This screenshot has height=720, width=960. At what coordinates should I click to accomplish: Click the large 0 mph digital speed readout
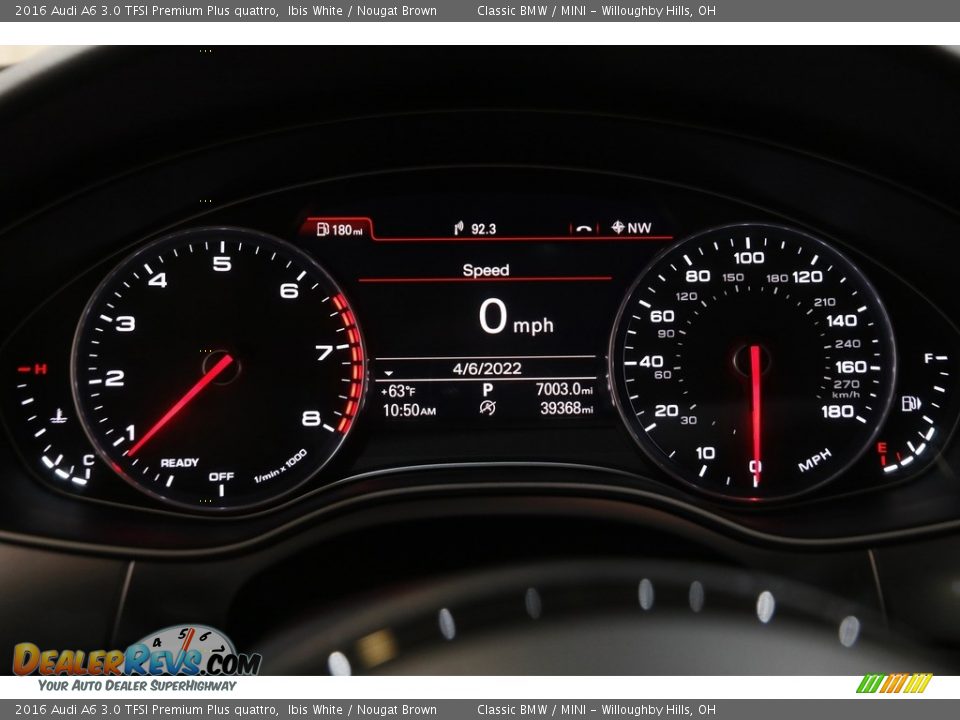[x=516, y=317]
